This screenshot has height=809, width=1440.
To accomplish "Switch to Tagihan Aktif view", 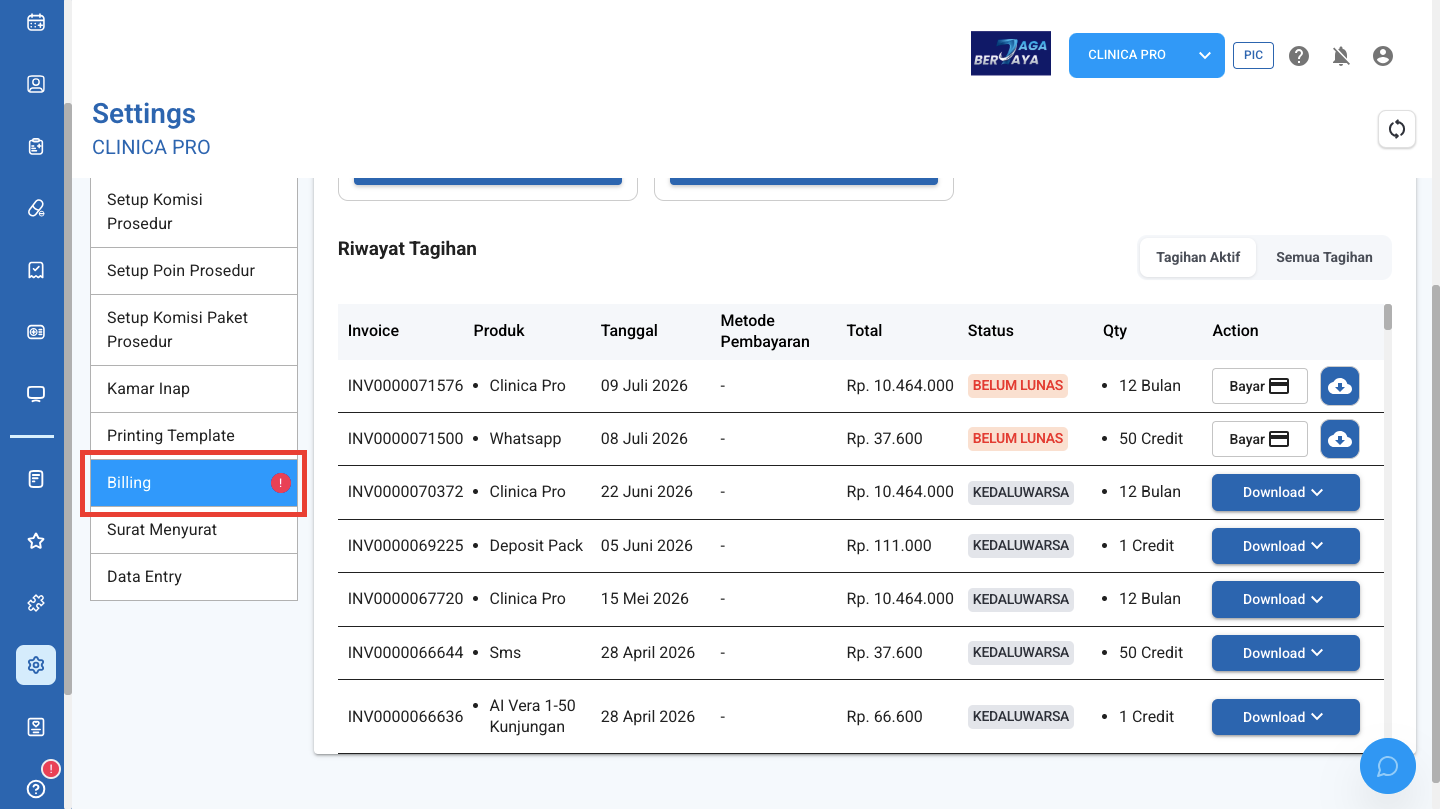I will [x=1198, y=257].
